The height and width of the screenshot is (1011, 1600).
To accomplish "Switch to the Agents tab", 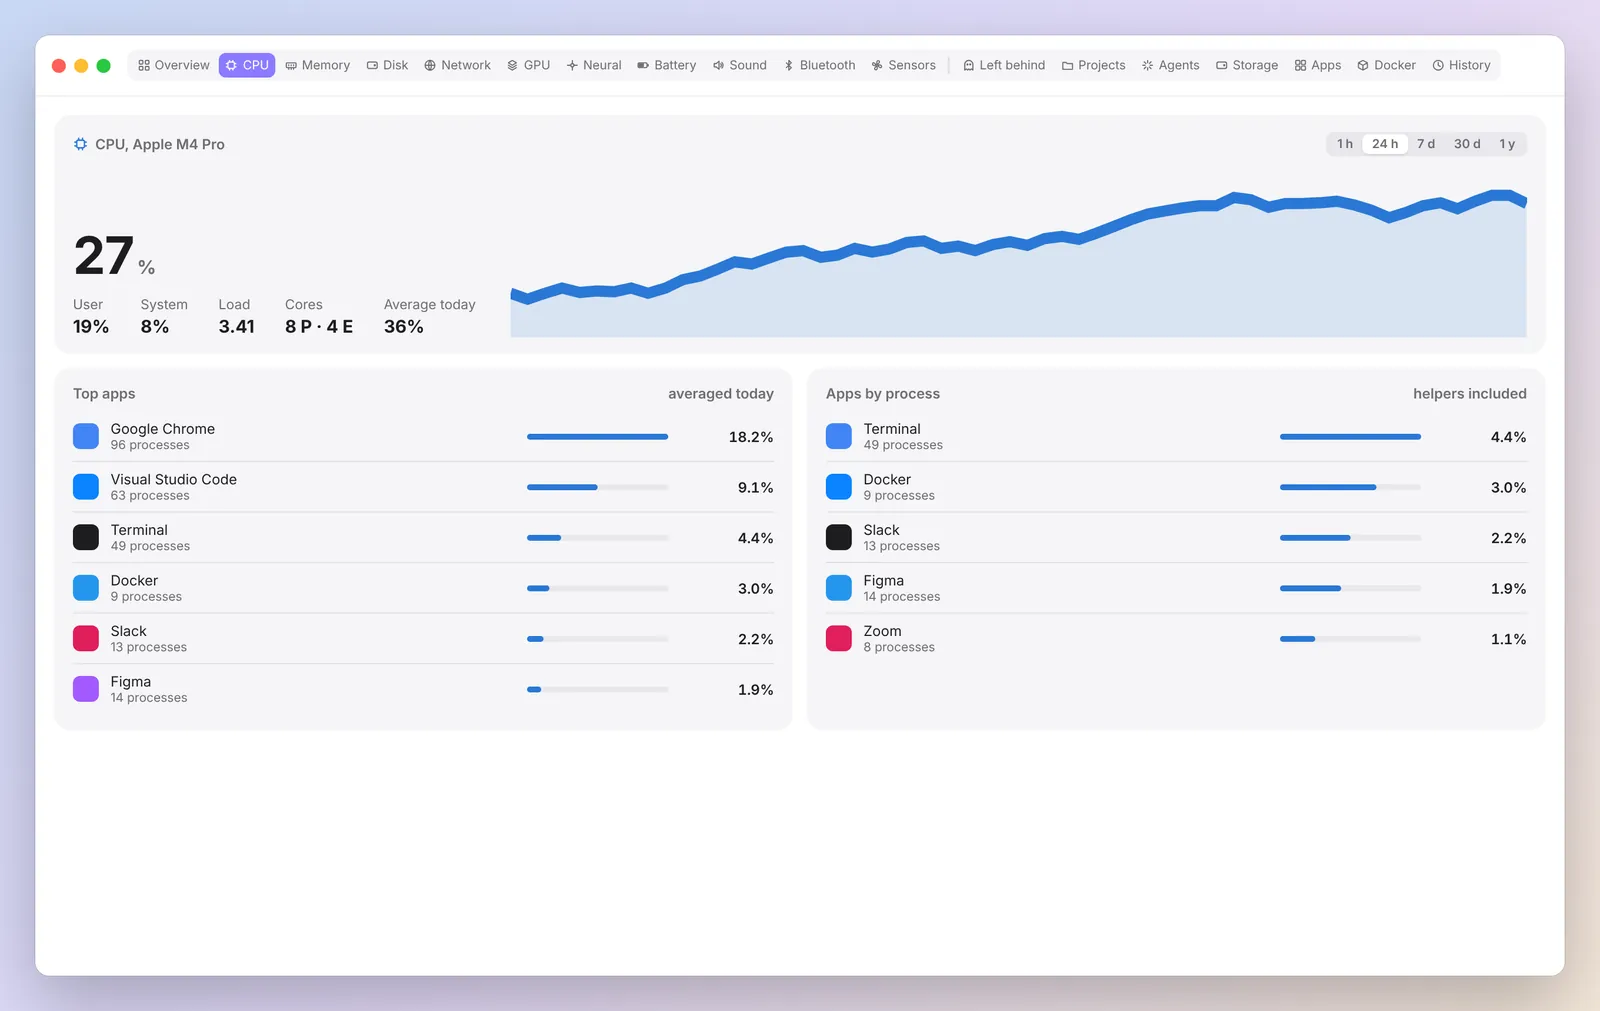I will [x=1171, y=65].
